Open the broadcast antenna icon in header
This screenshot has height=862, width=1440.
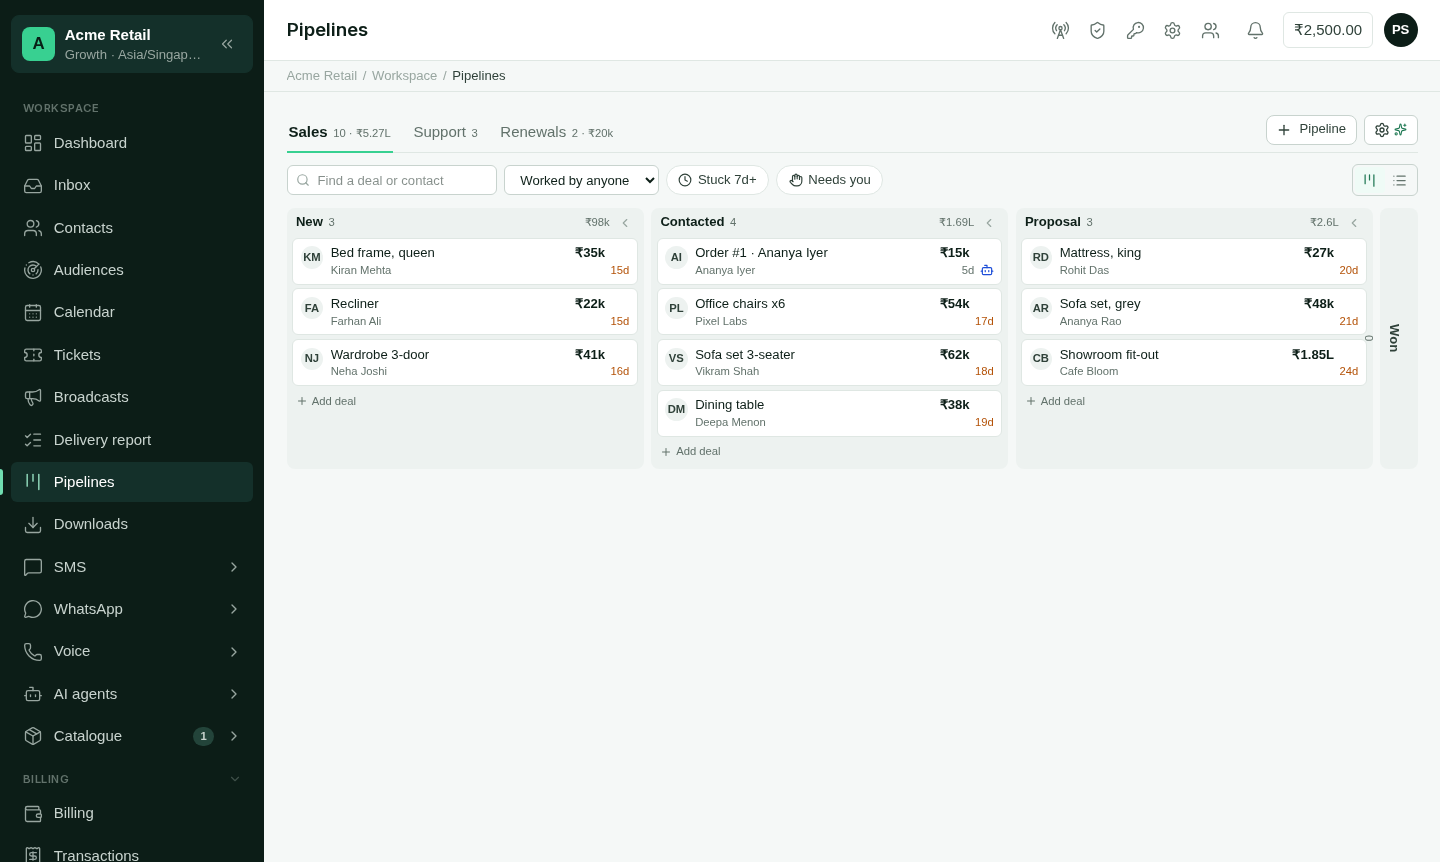(1060, 30)
